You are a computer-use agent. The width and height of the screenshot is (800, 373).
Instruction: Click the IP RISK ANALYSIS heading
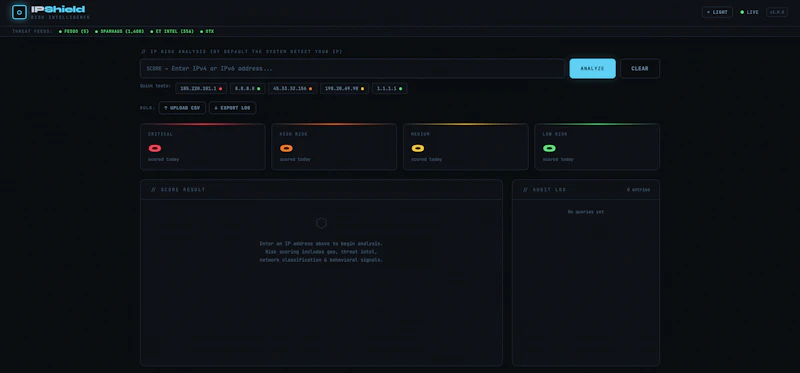pyautogui.click(x=241, y=52)
